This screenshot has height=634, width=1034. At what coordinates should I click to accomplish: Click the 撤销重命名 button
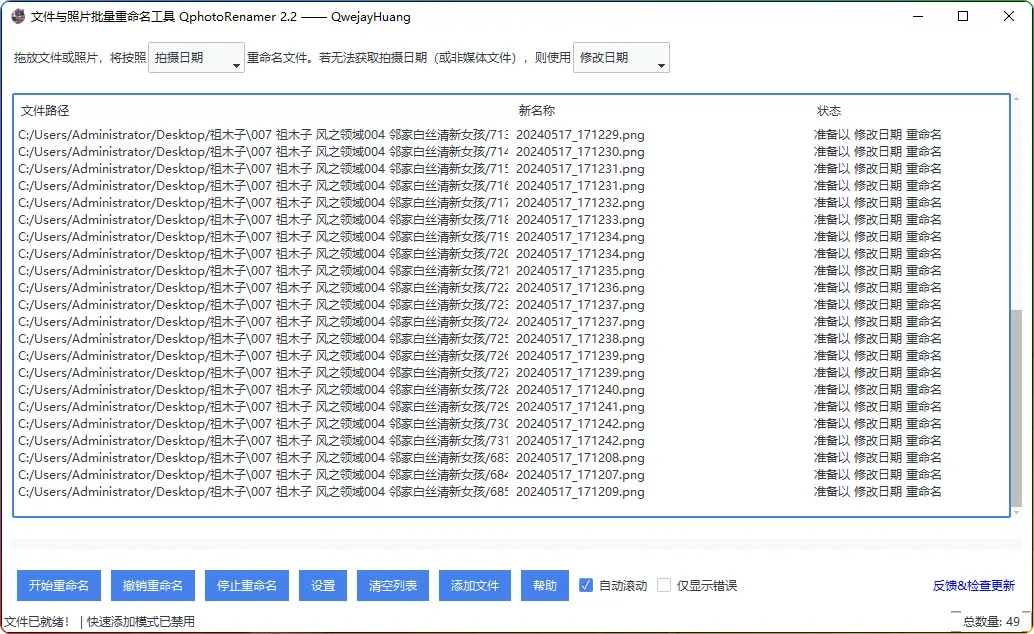pos(153,586)
